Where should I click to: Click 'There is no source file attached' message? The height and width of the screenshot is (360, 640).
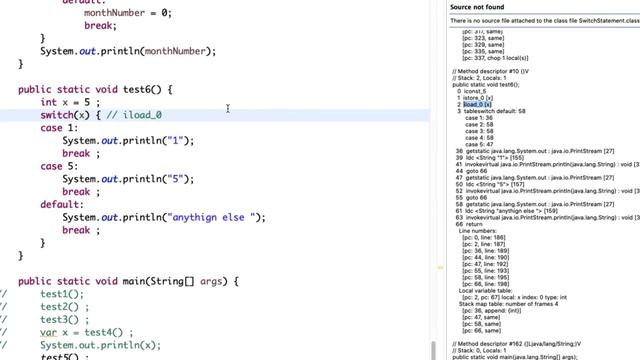click(544, 20)
